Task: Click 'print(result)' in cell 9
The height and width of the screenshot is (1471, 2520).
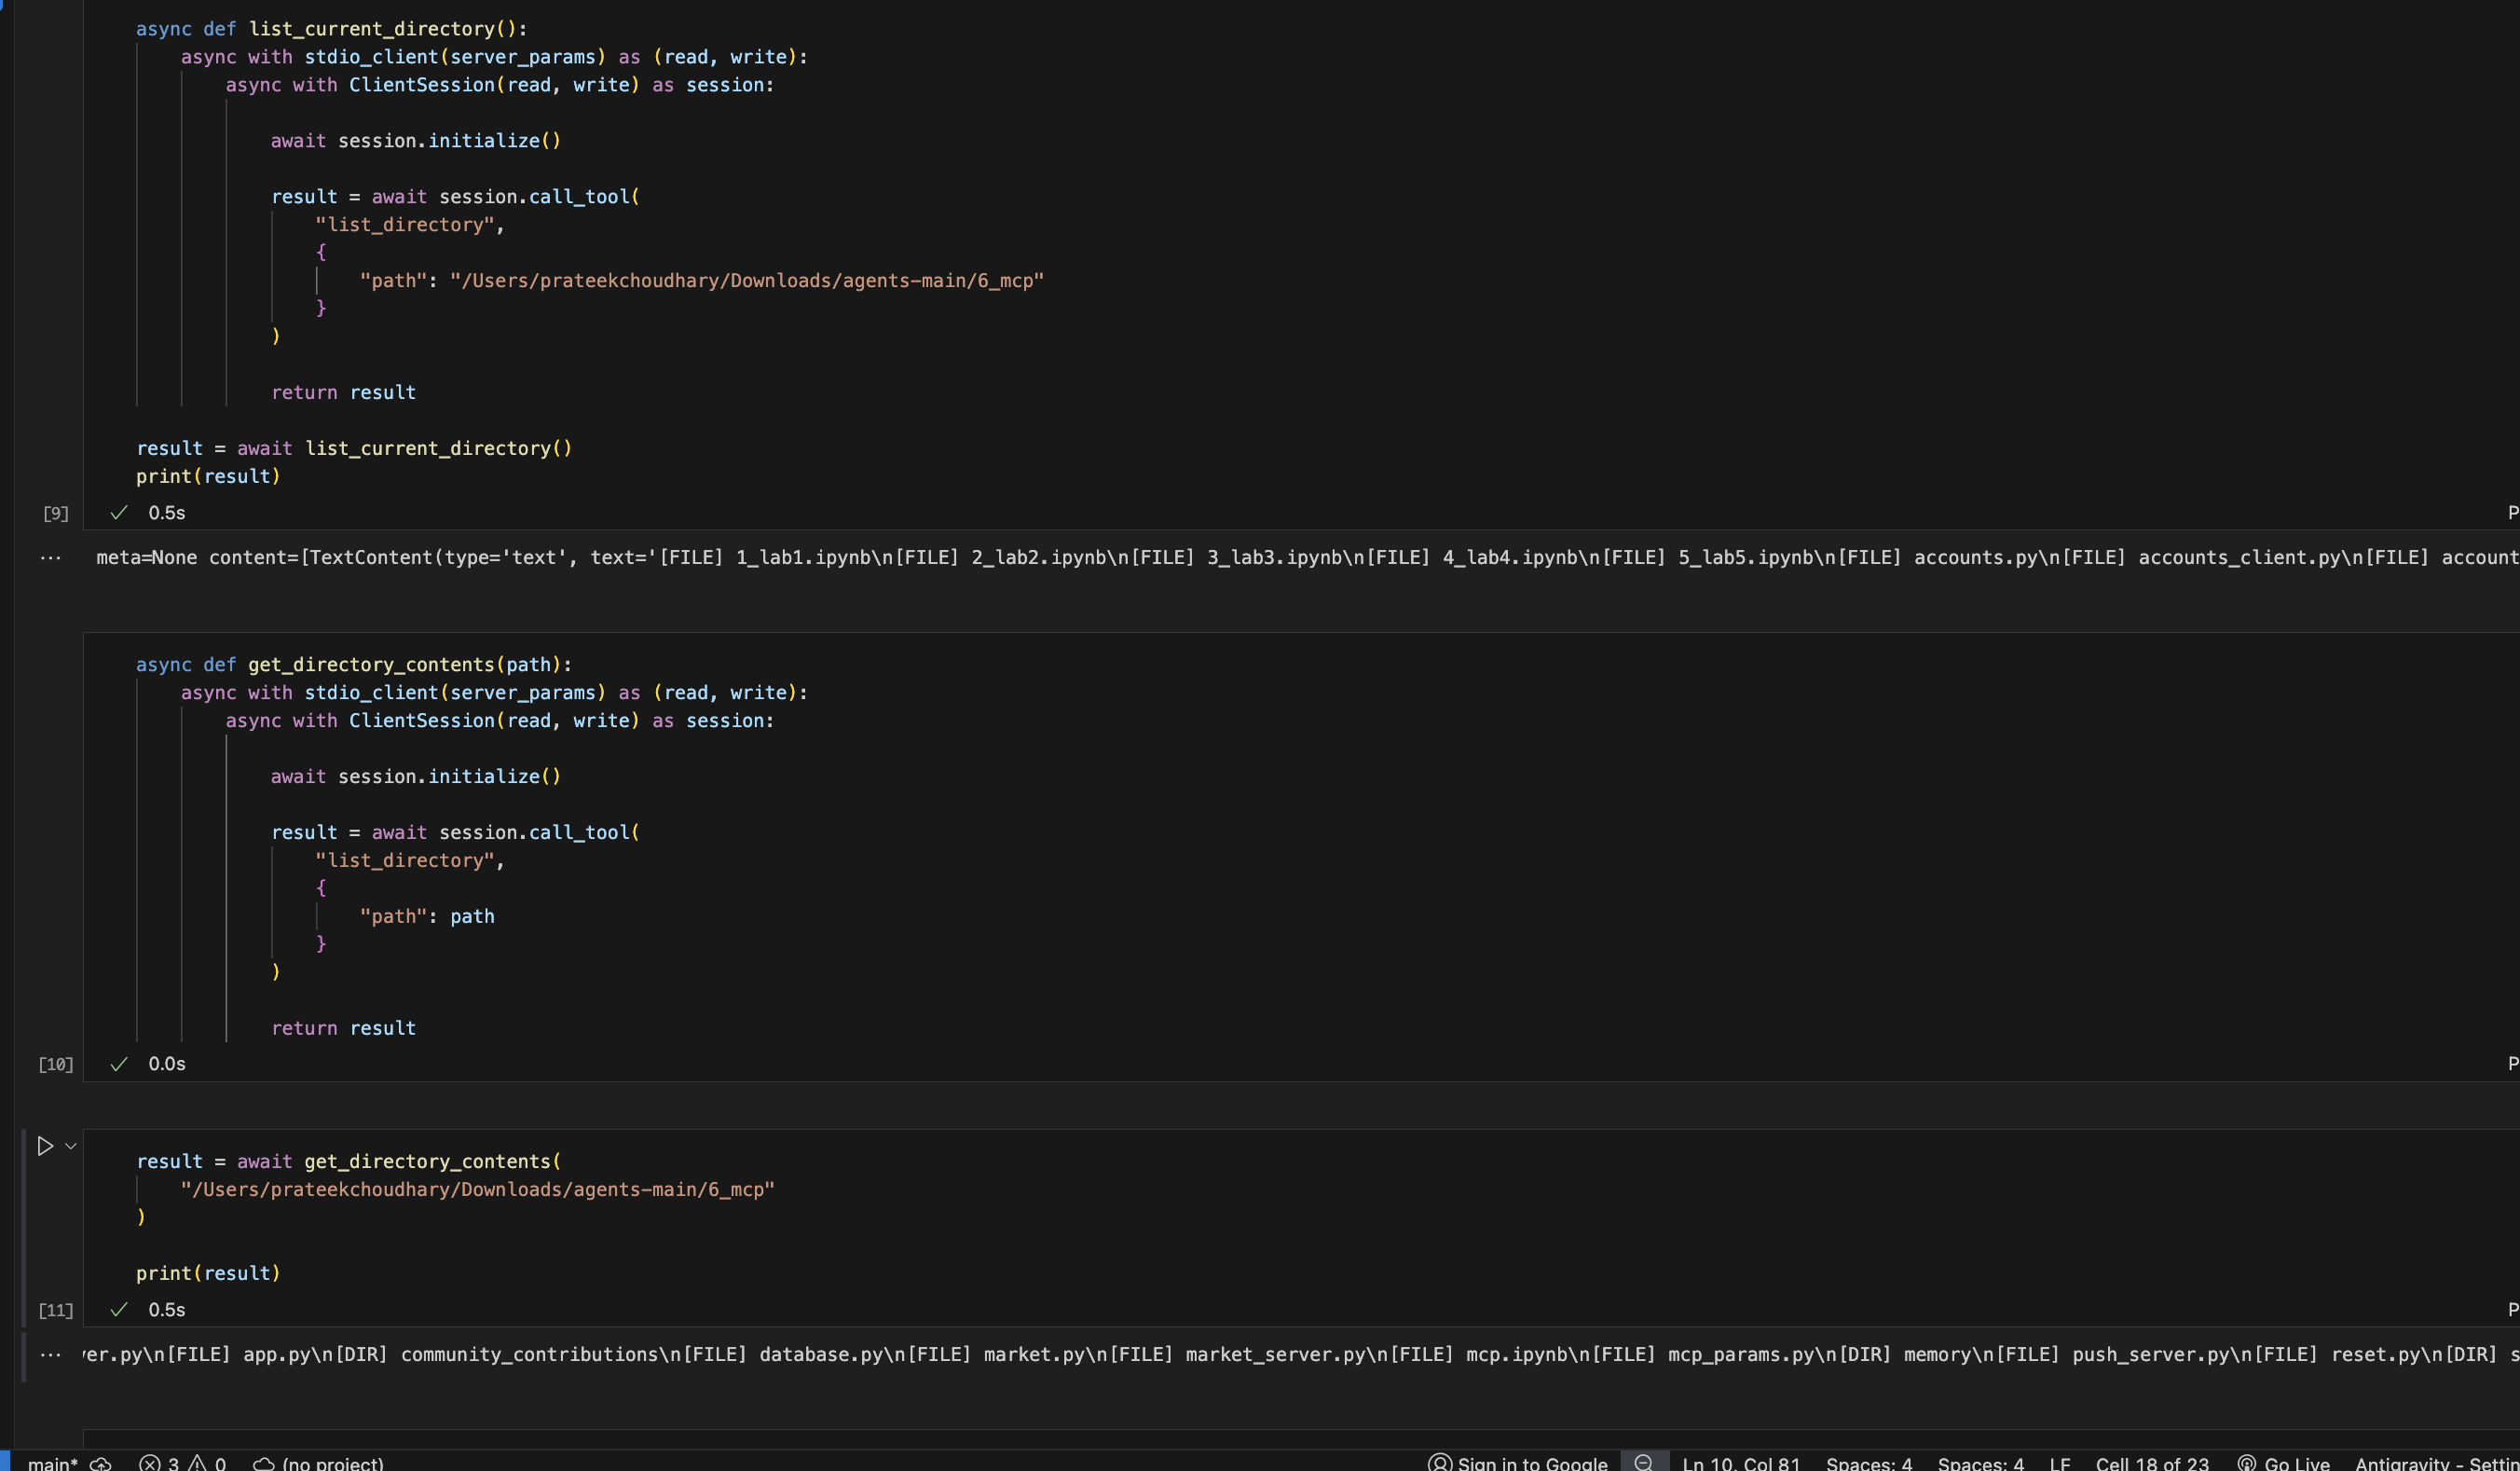Action: point(208,477)
